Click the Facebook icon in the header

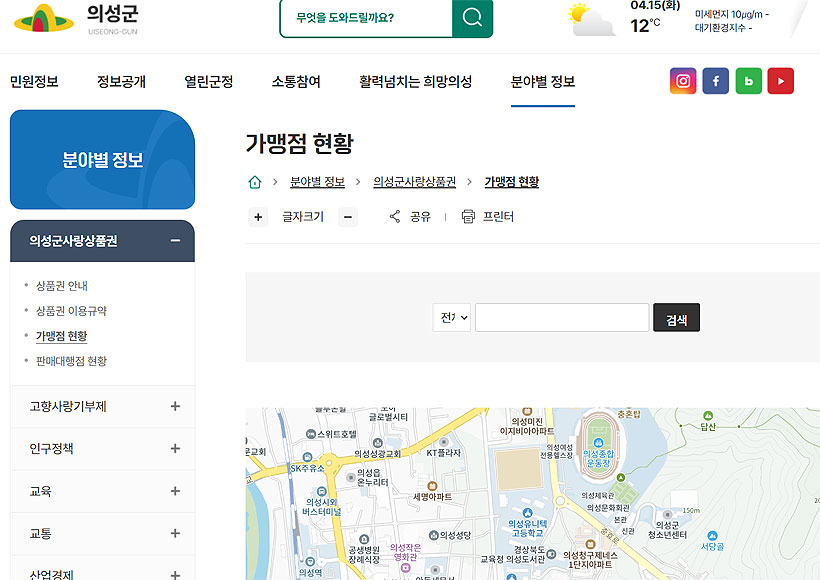pos(716,80)
